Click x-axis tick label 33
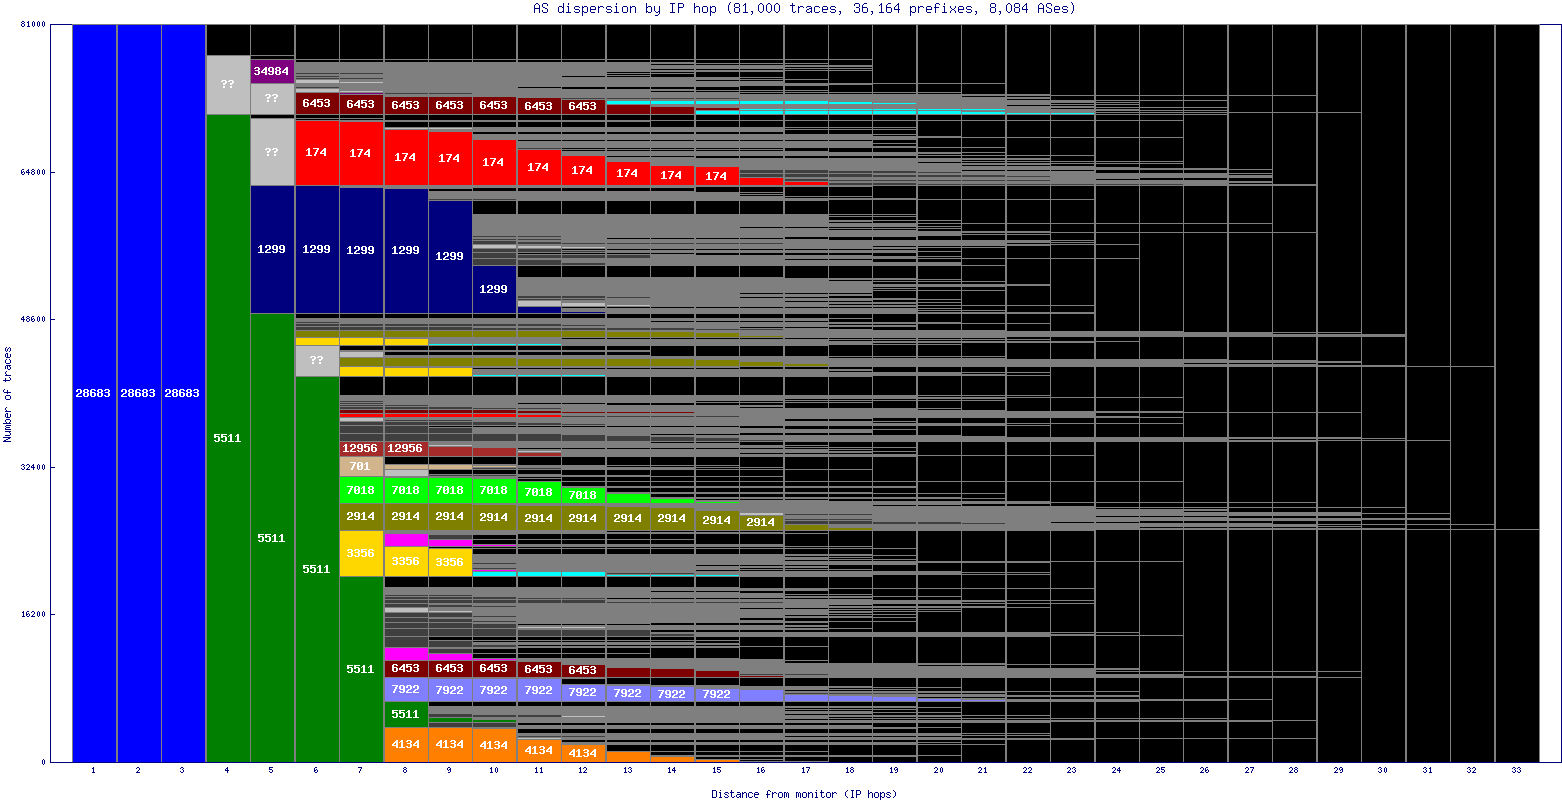The height and width of the screenshot is (800, 1562). point(1516,771)
